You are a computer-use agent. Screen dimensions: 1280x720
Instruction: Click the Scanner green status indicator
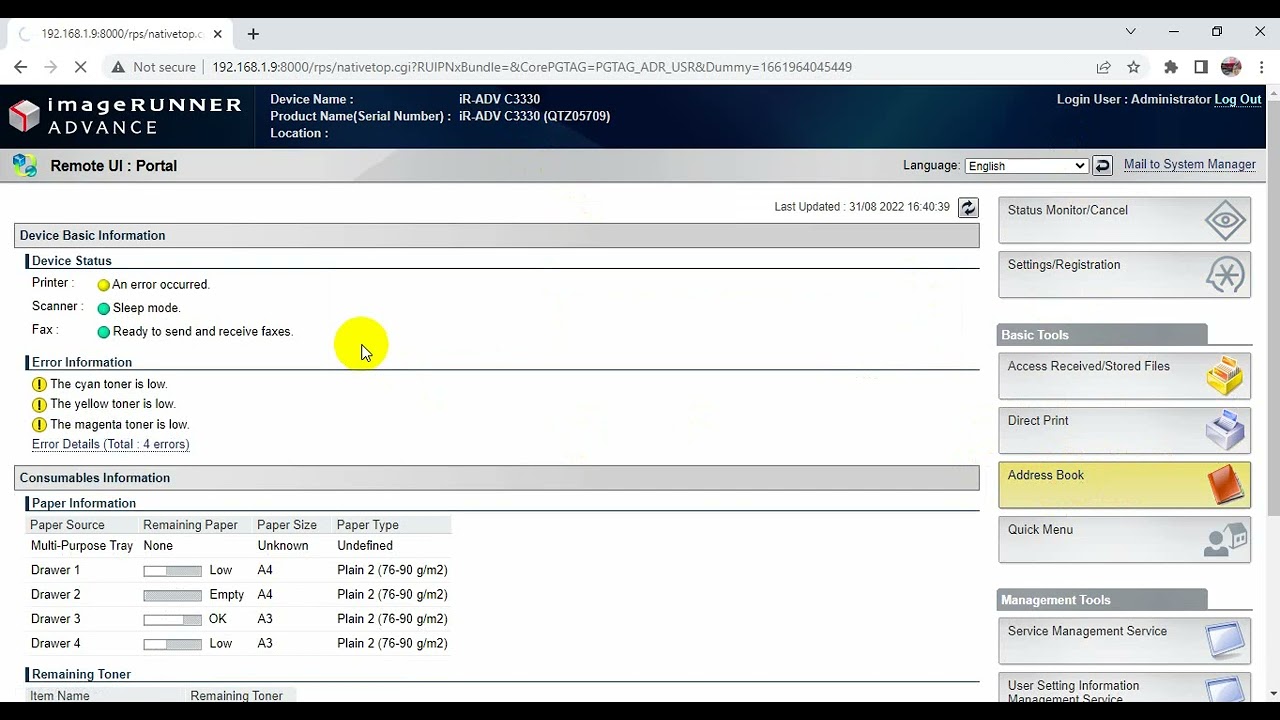(x=103, y=308)
